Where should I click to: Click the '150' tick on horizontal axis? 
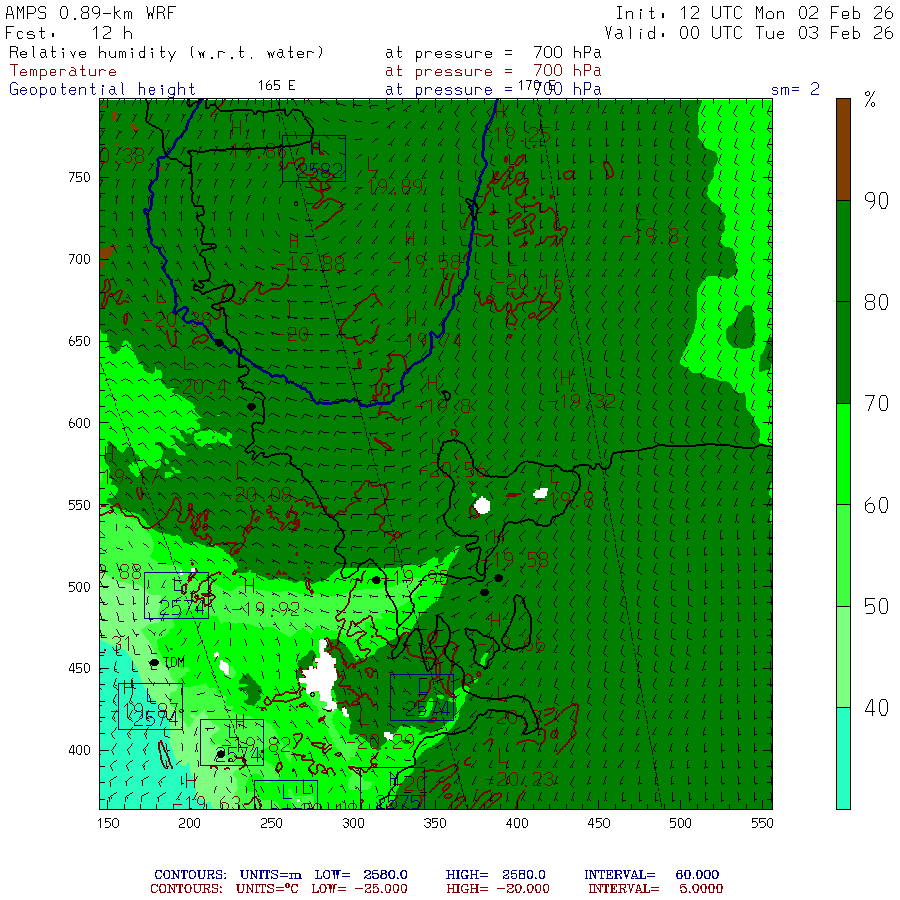[108, 823]
